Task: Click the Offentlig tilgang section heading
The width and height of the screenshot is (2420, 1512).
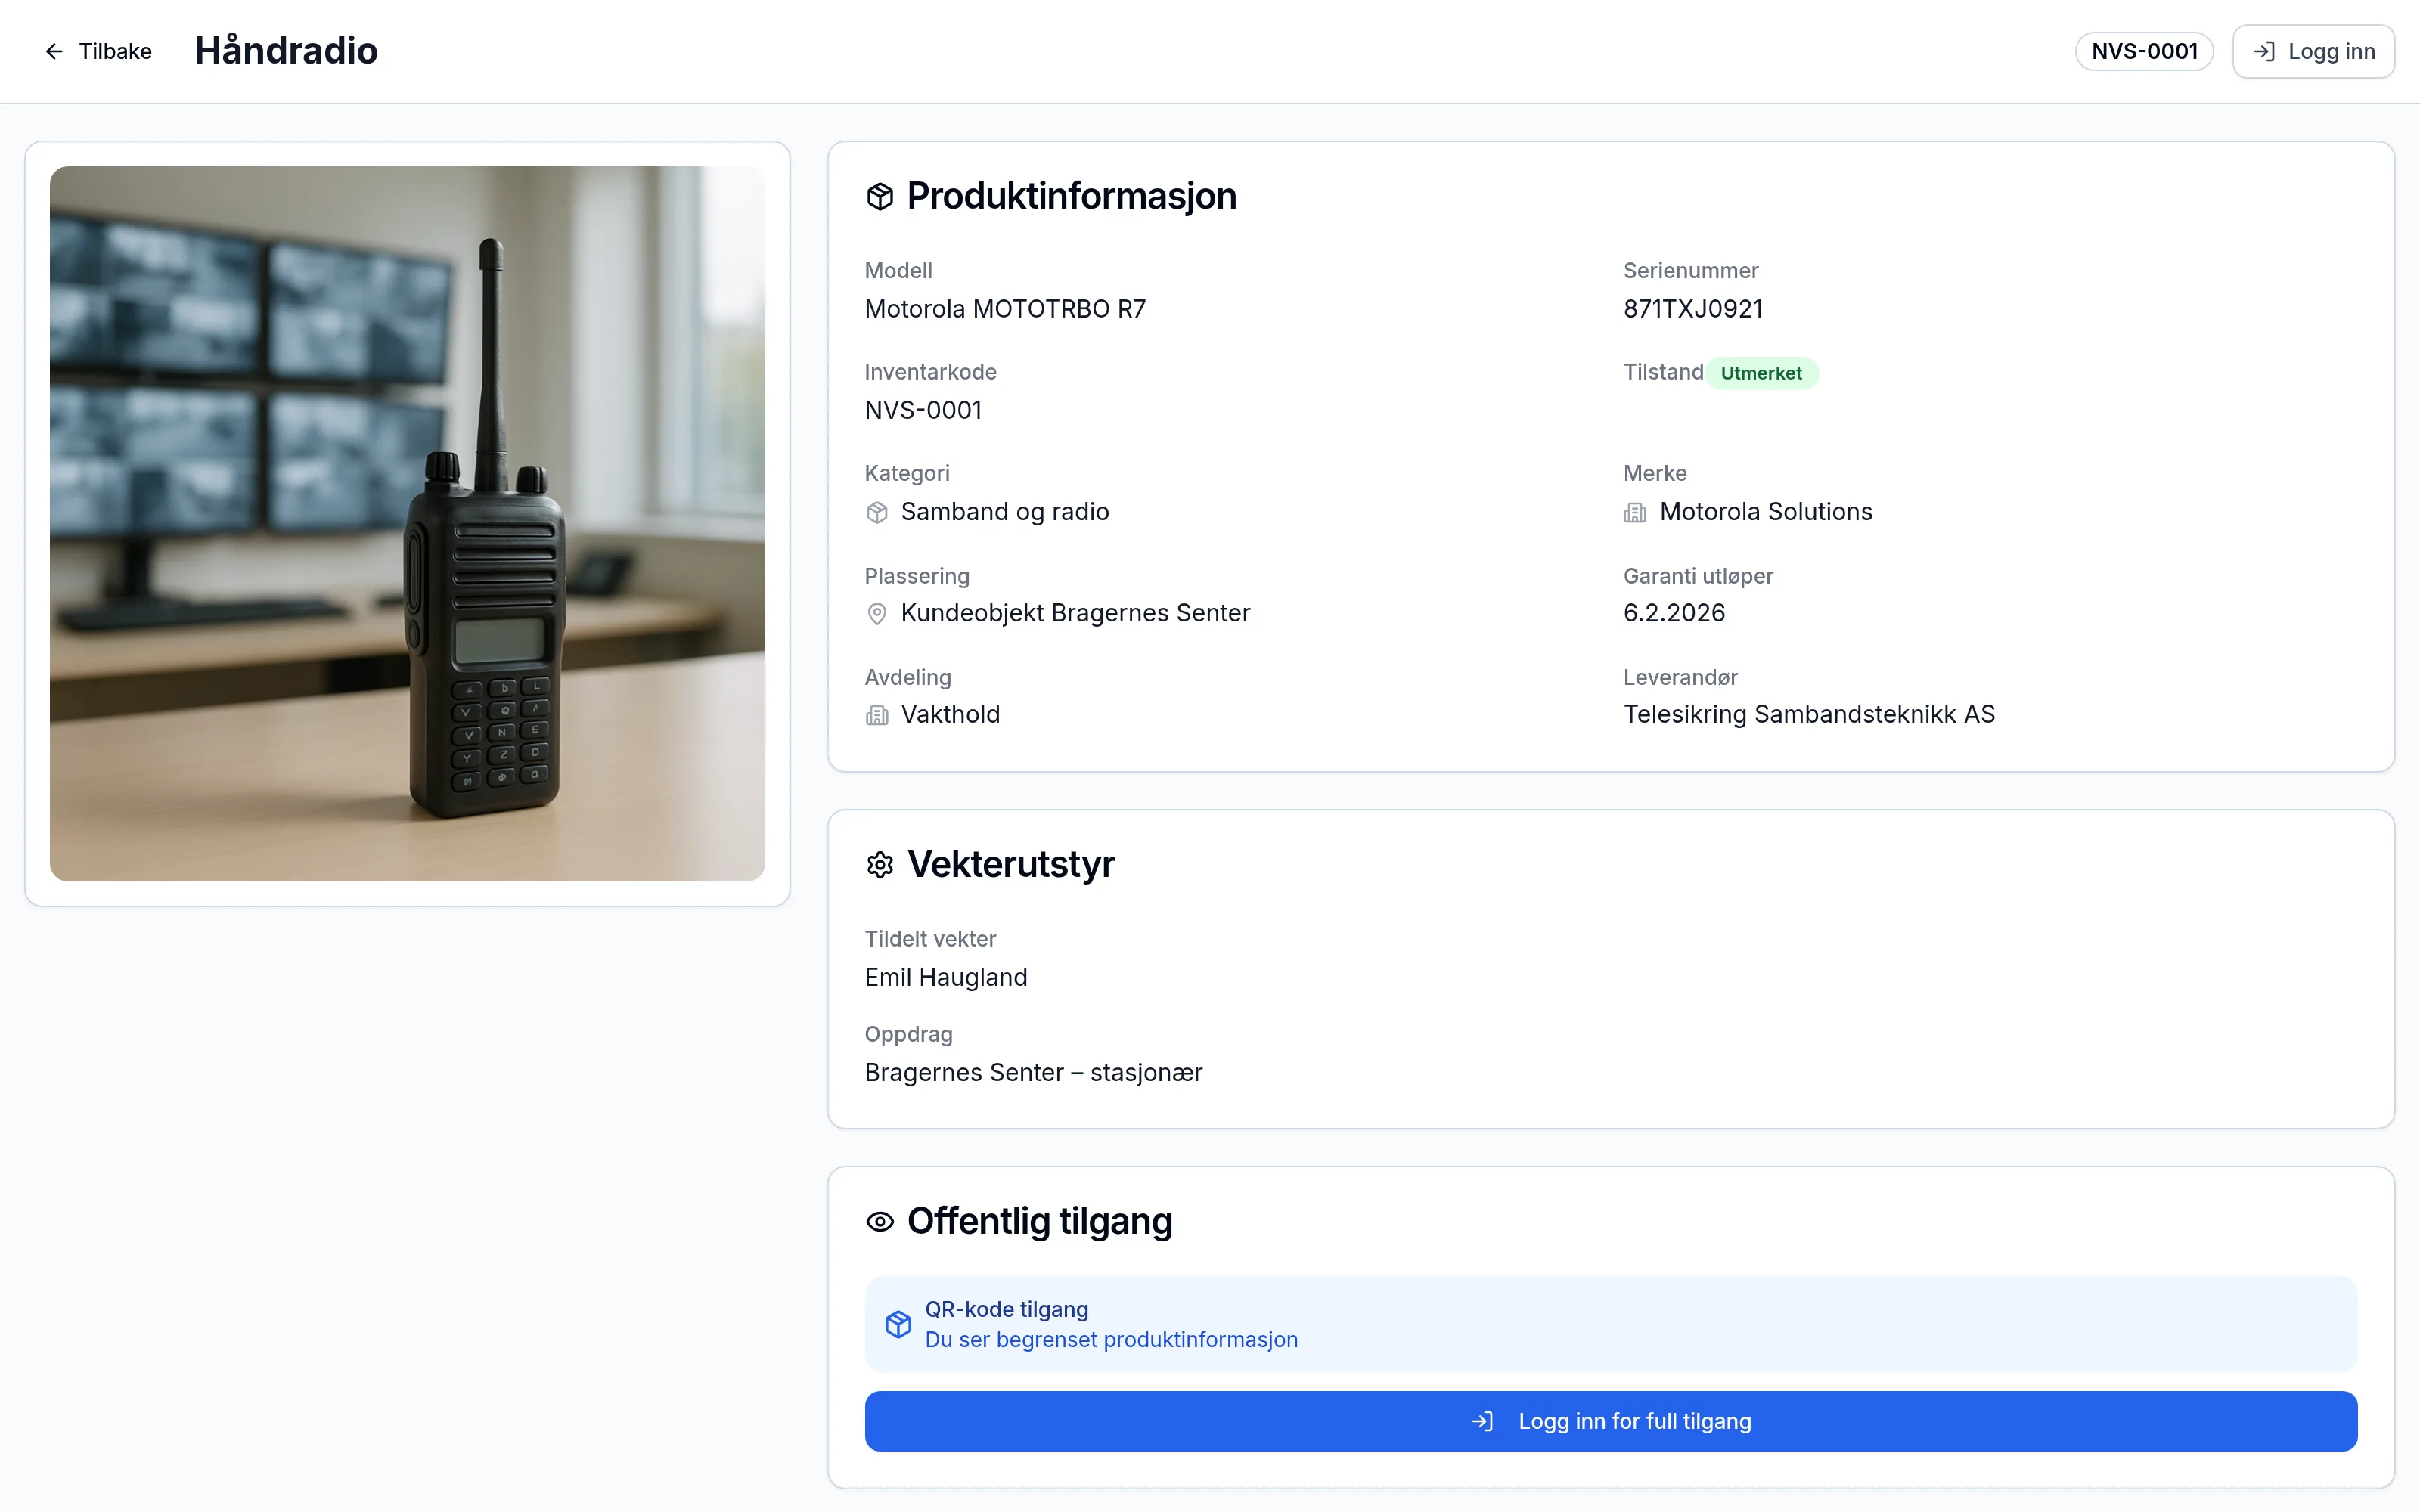Action: tap(1039, 1221)
